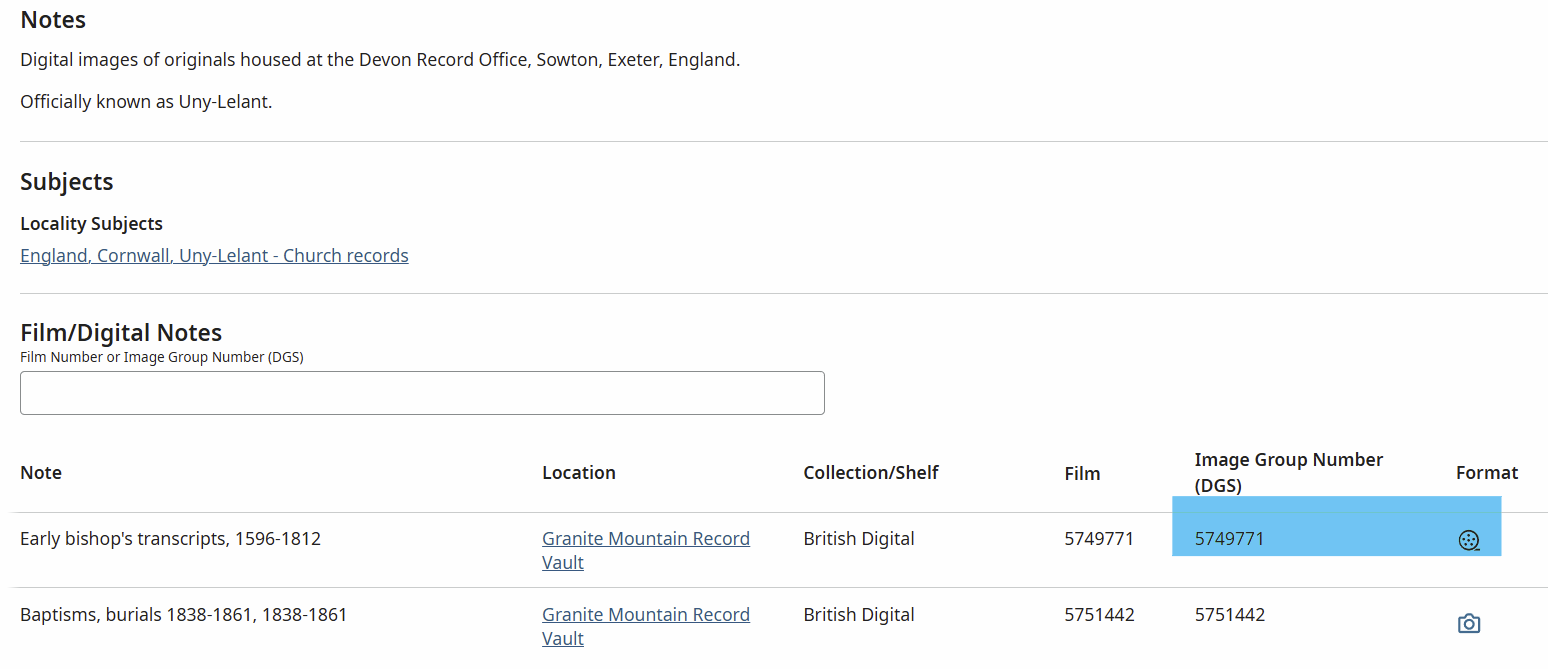The width and height of the screenshot is (1548, 669).
Task: Click 5751442 in the Film column
Action: [x=1099, y=614]
